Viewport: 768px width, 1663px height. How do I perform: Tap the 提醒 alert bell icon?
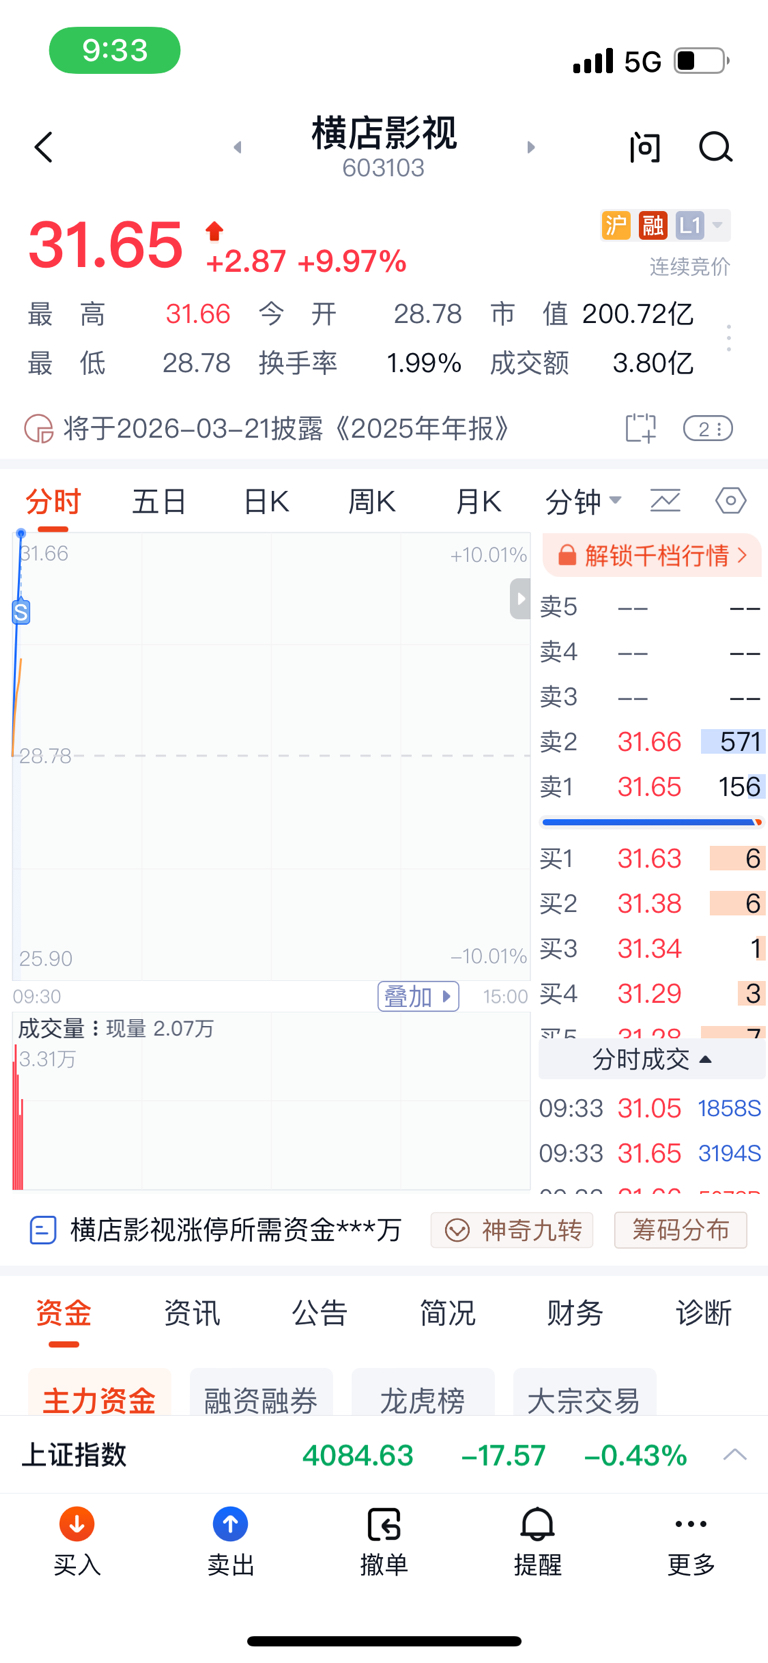(x=537, y=1525)
